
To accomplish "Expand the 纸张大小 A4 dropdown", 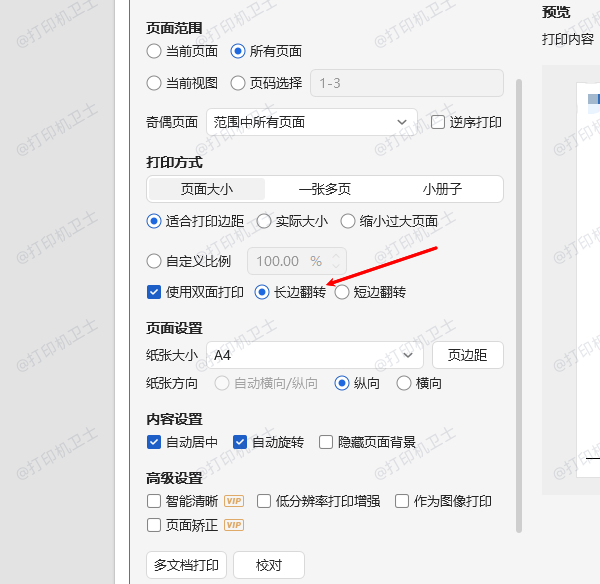I will [315, 355].
